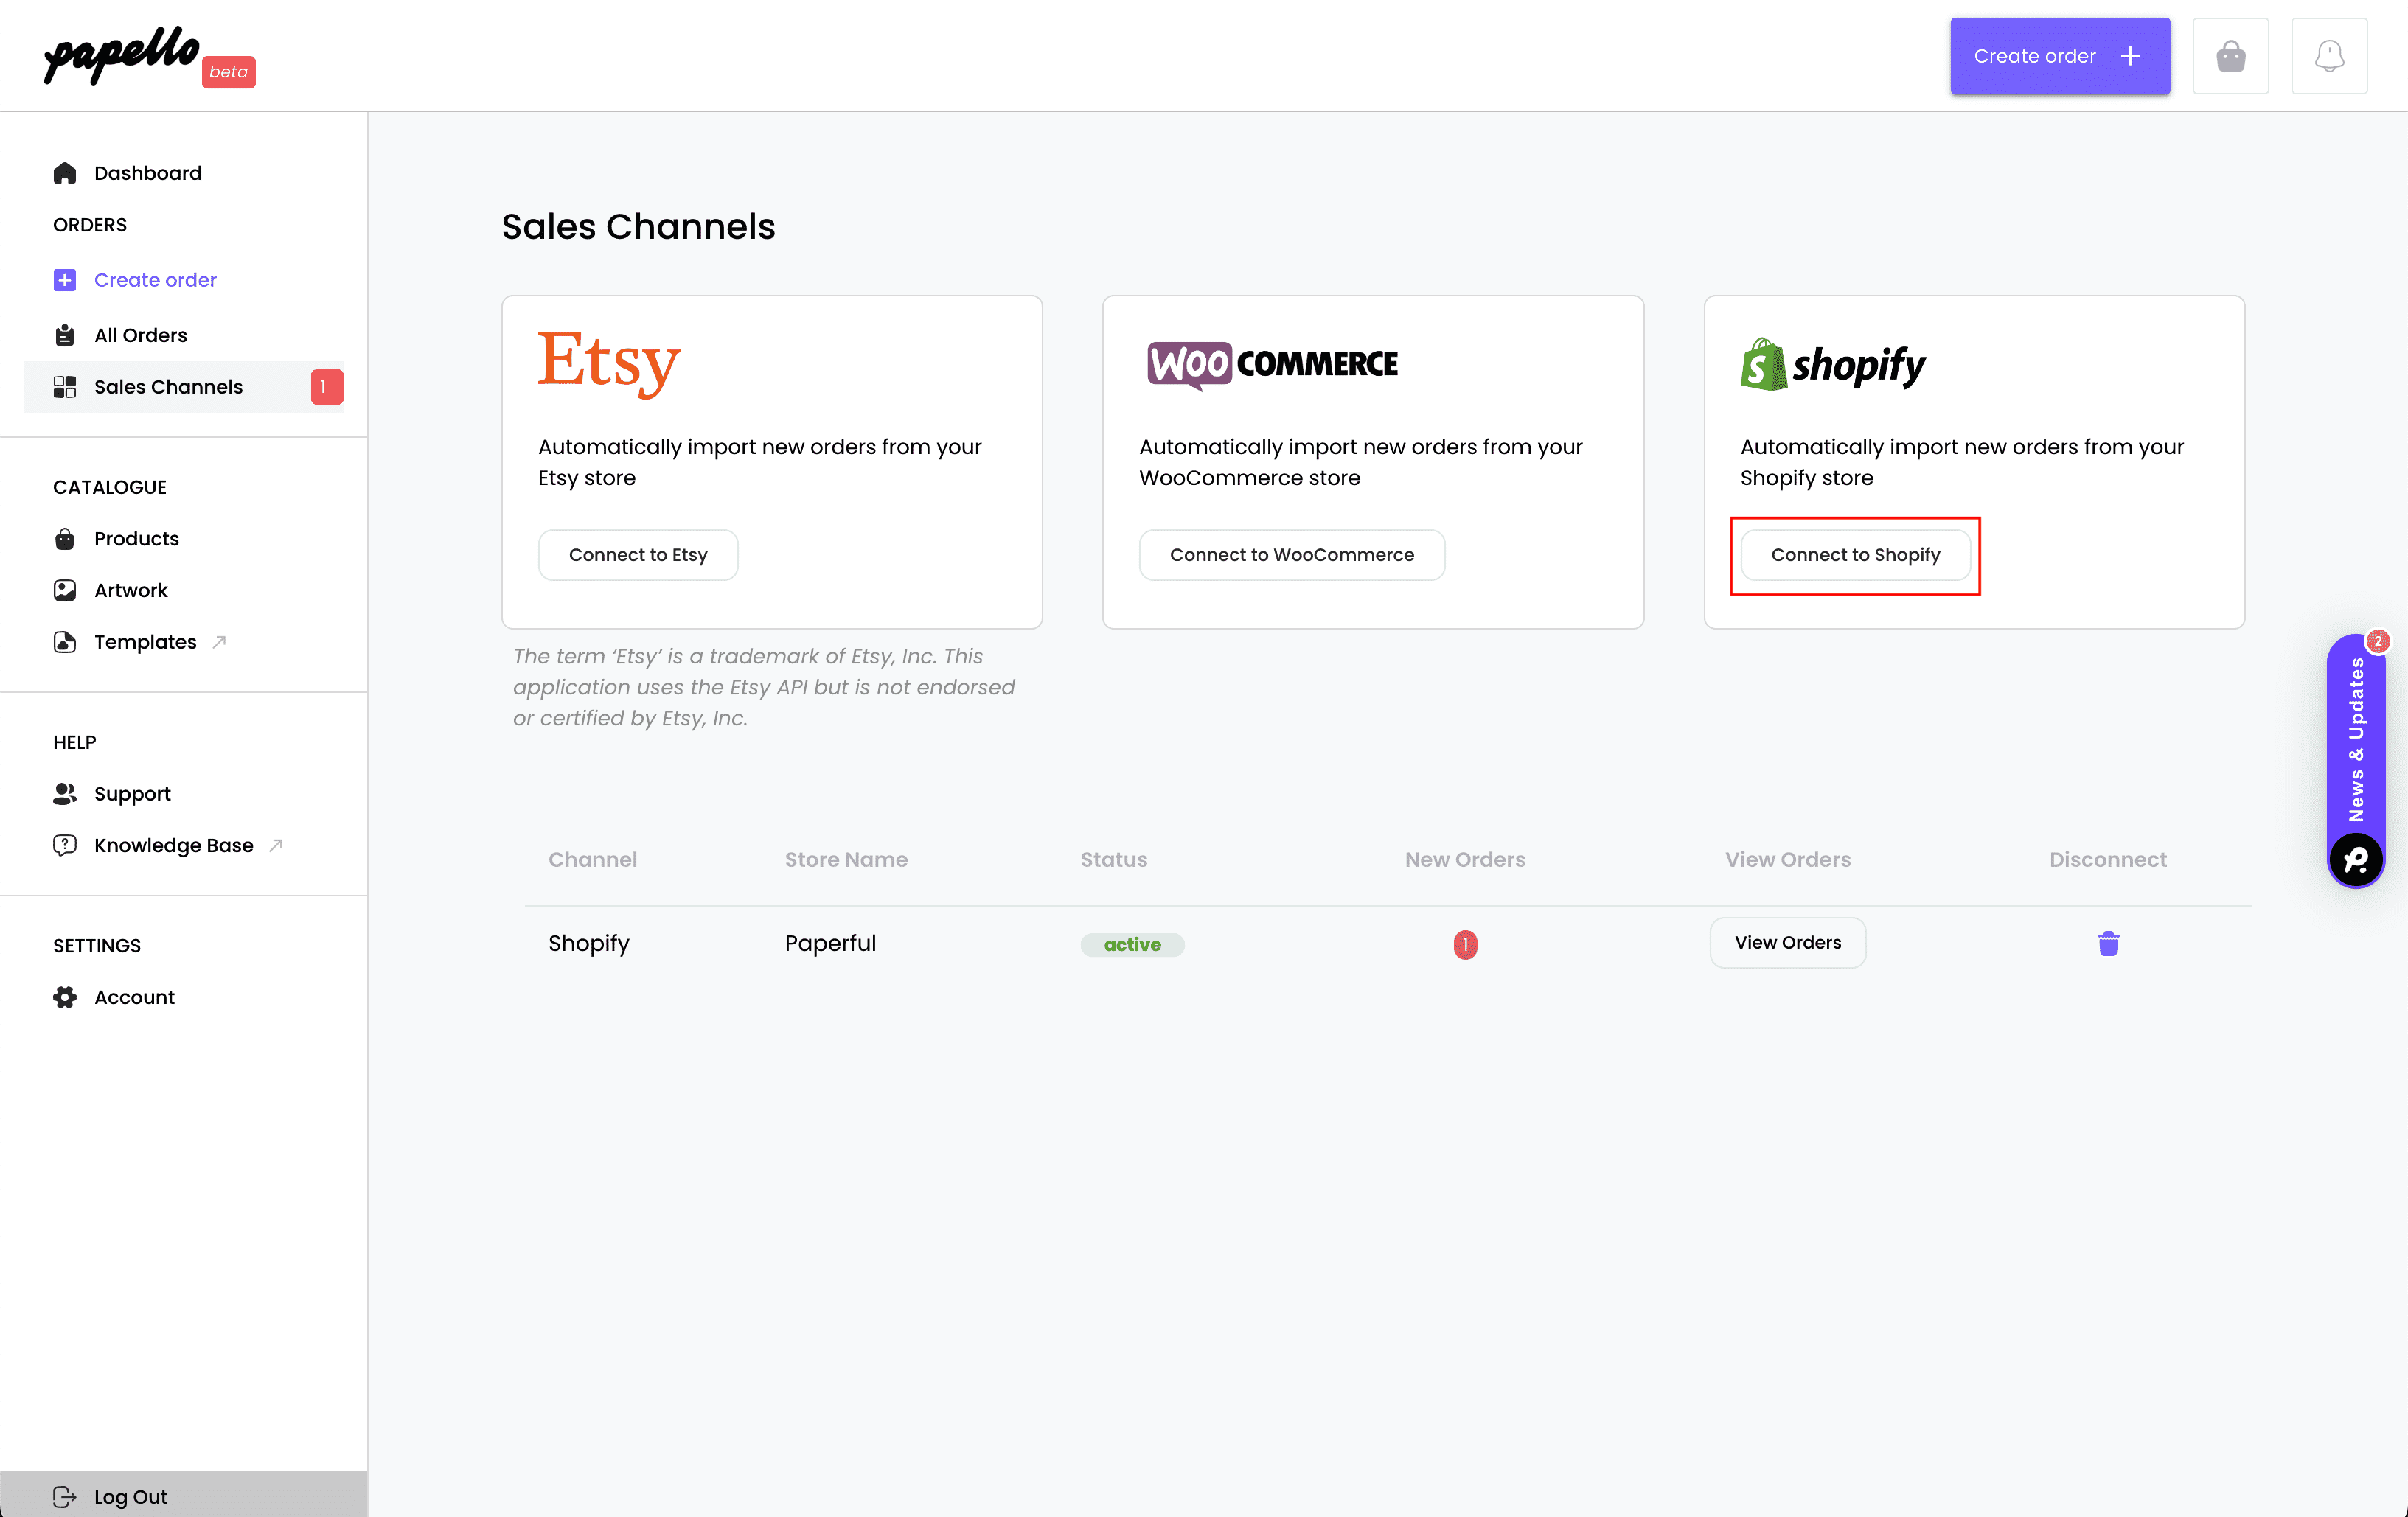Click the Shopify logo
This screenshot has width=2408, height=1517.
tap(1832, 364)
